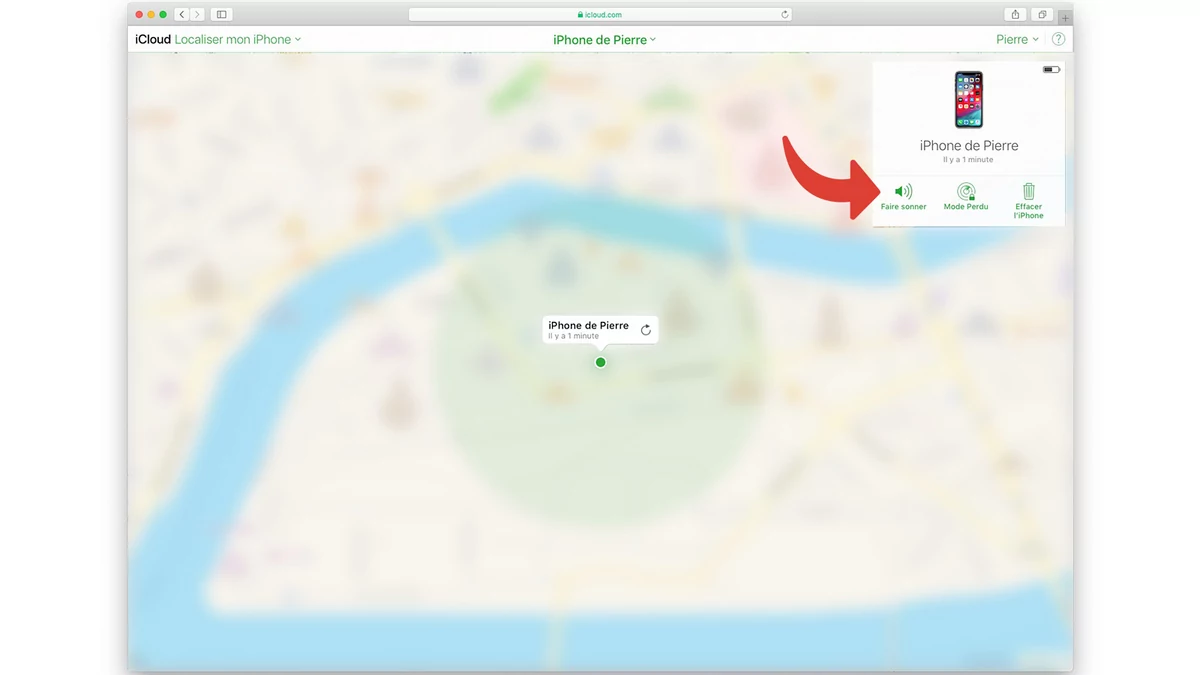
Task: Click the Effacer l'iPhone trash icon
Action: [x=1028, y=191]
